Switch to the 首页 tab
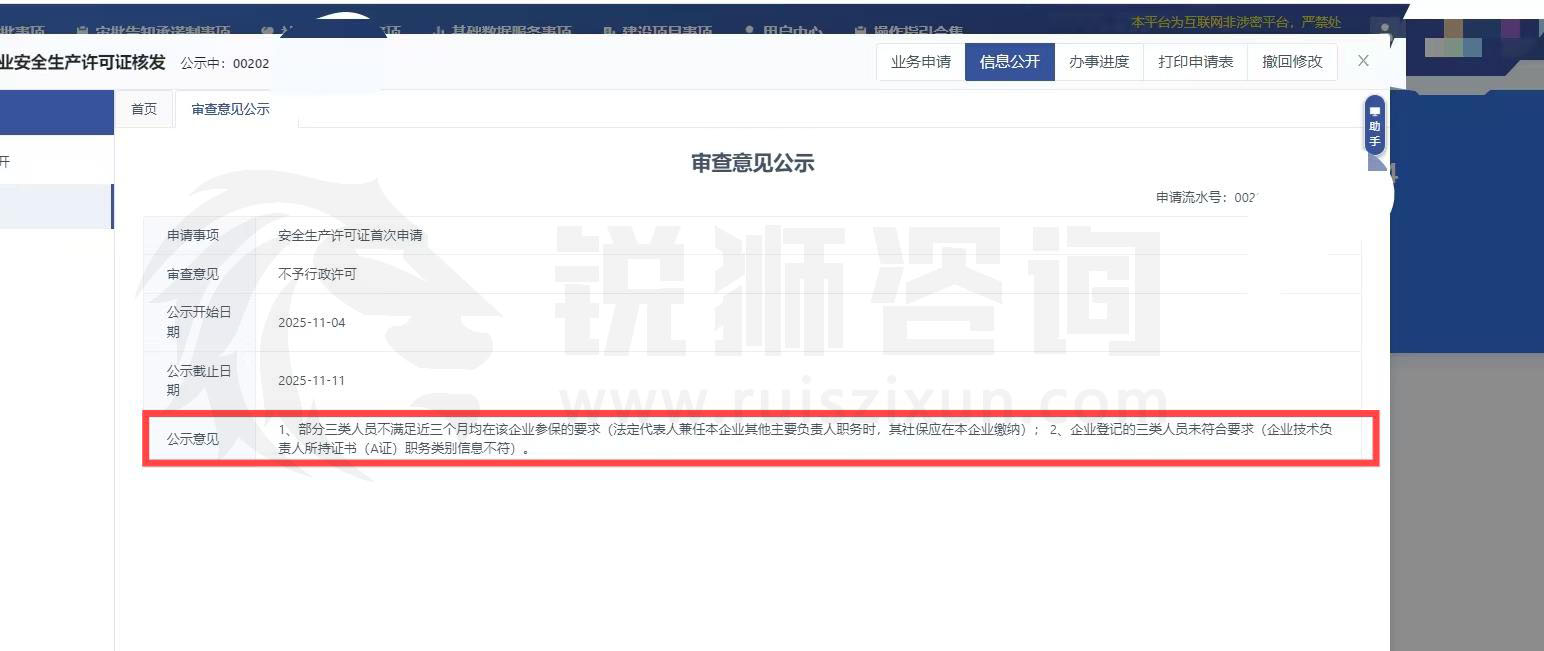 pos(144,109)
